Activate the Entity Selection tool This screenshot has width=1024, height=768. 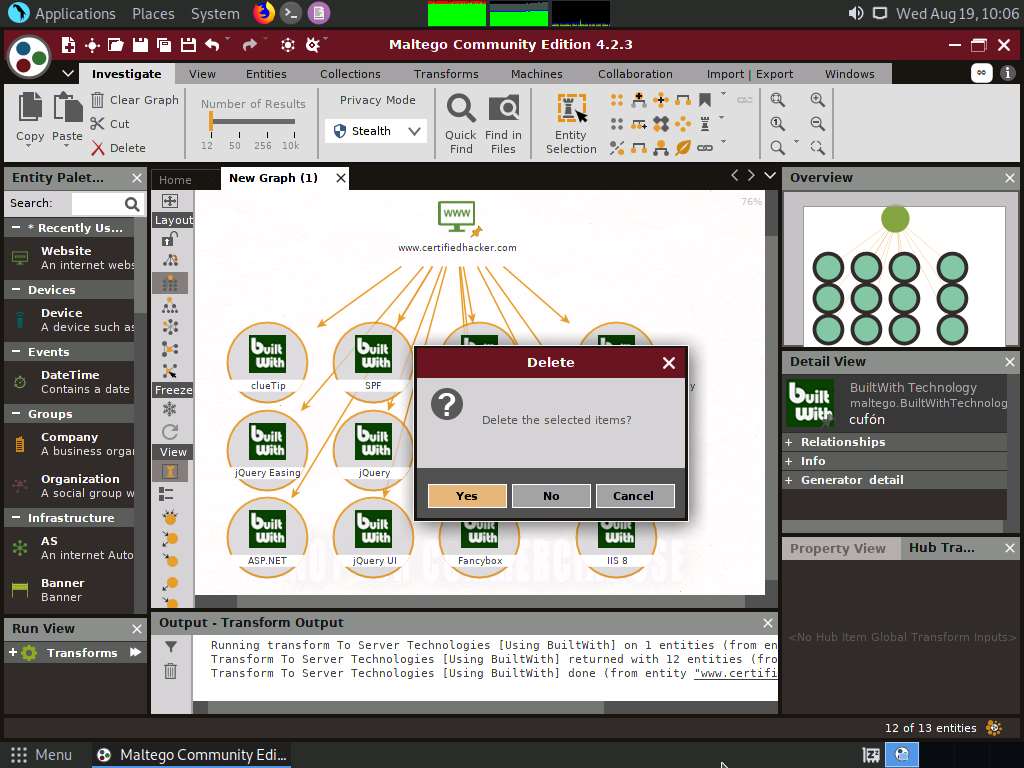click(571, 123)
